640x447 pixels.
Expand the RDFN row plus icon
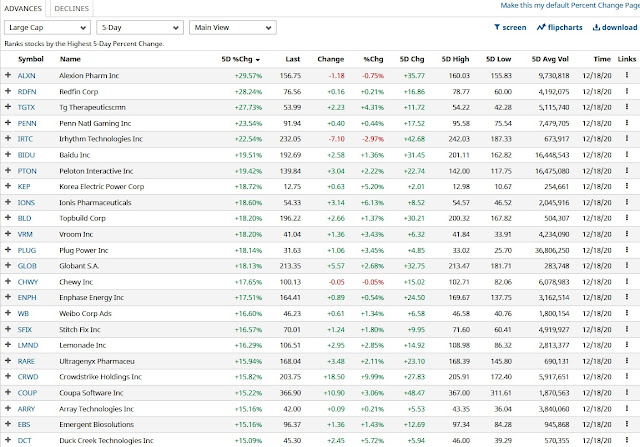tap(8, 91)
